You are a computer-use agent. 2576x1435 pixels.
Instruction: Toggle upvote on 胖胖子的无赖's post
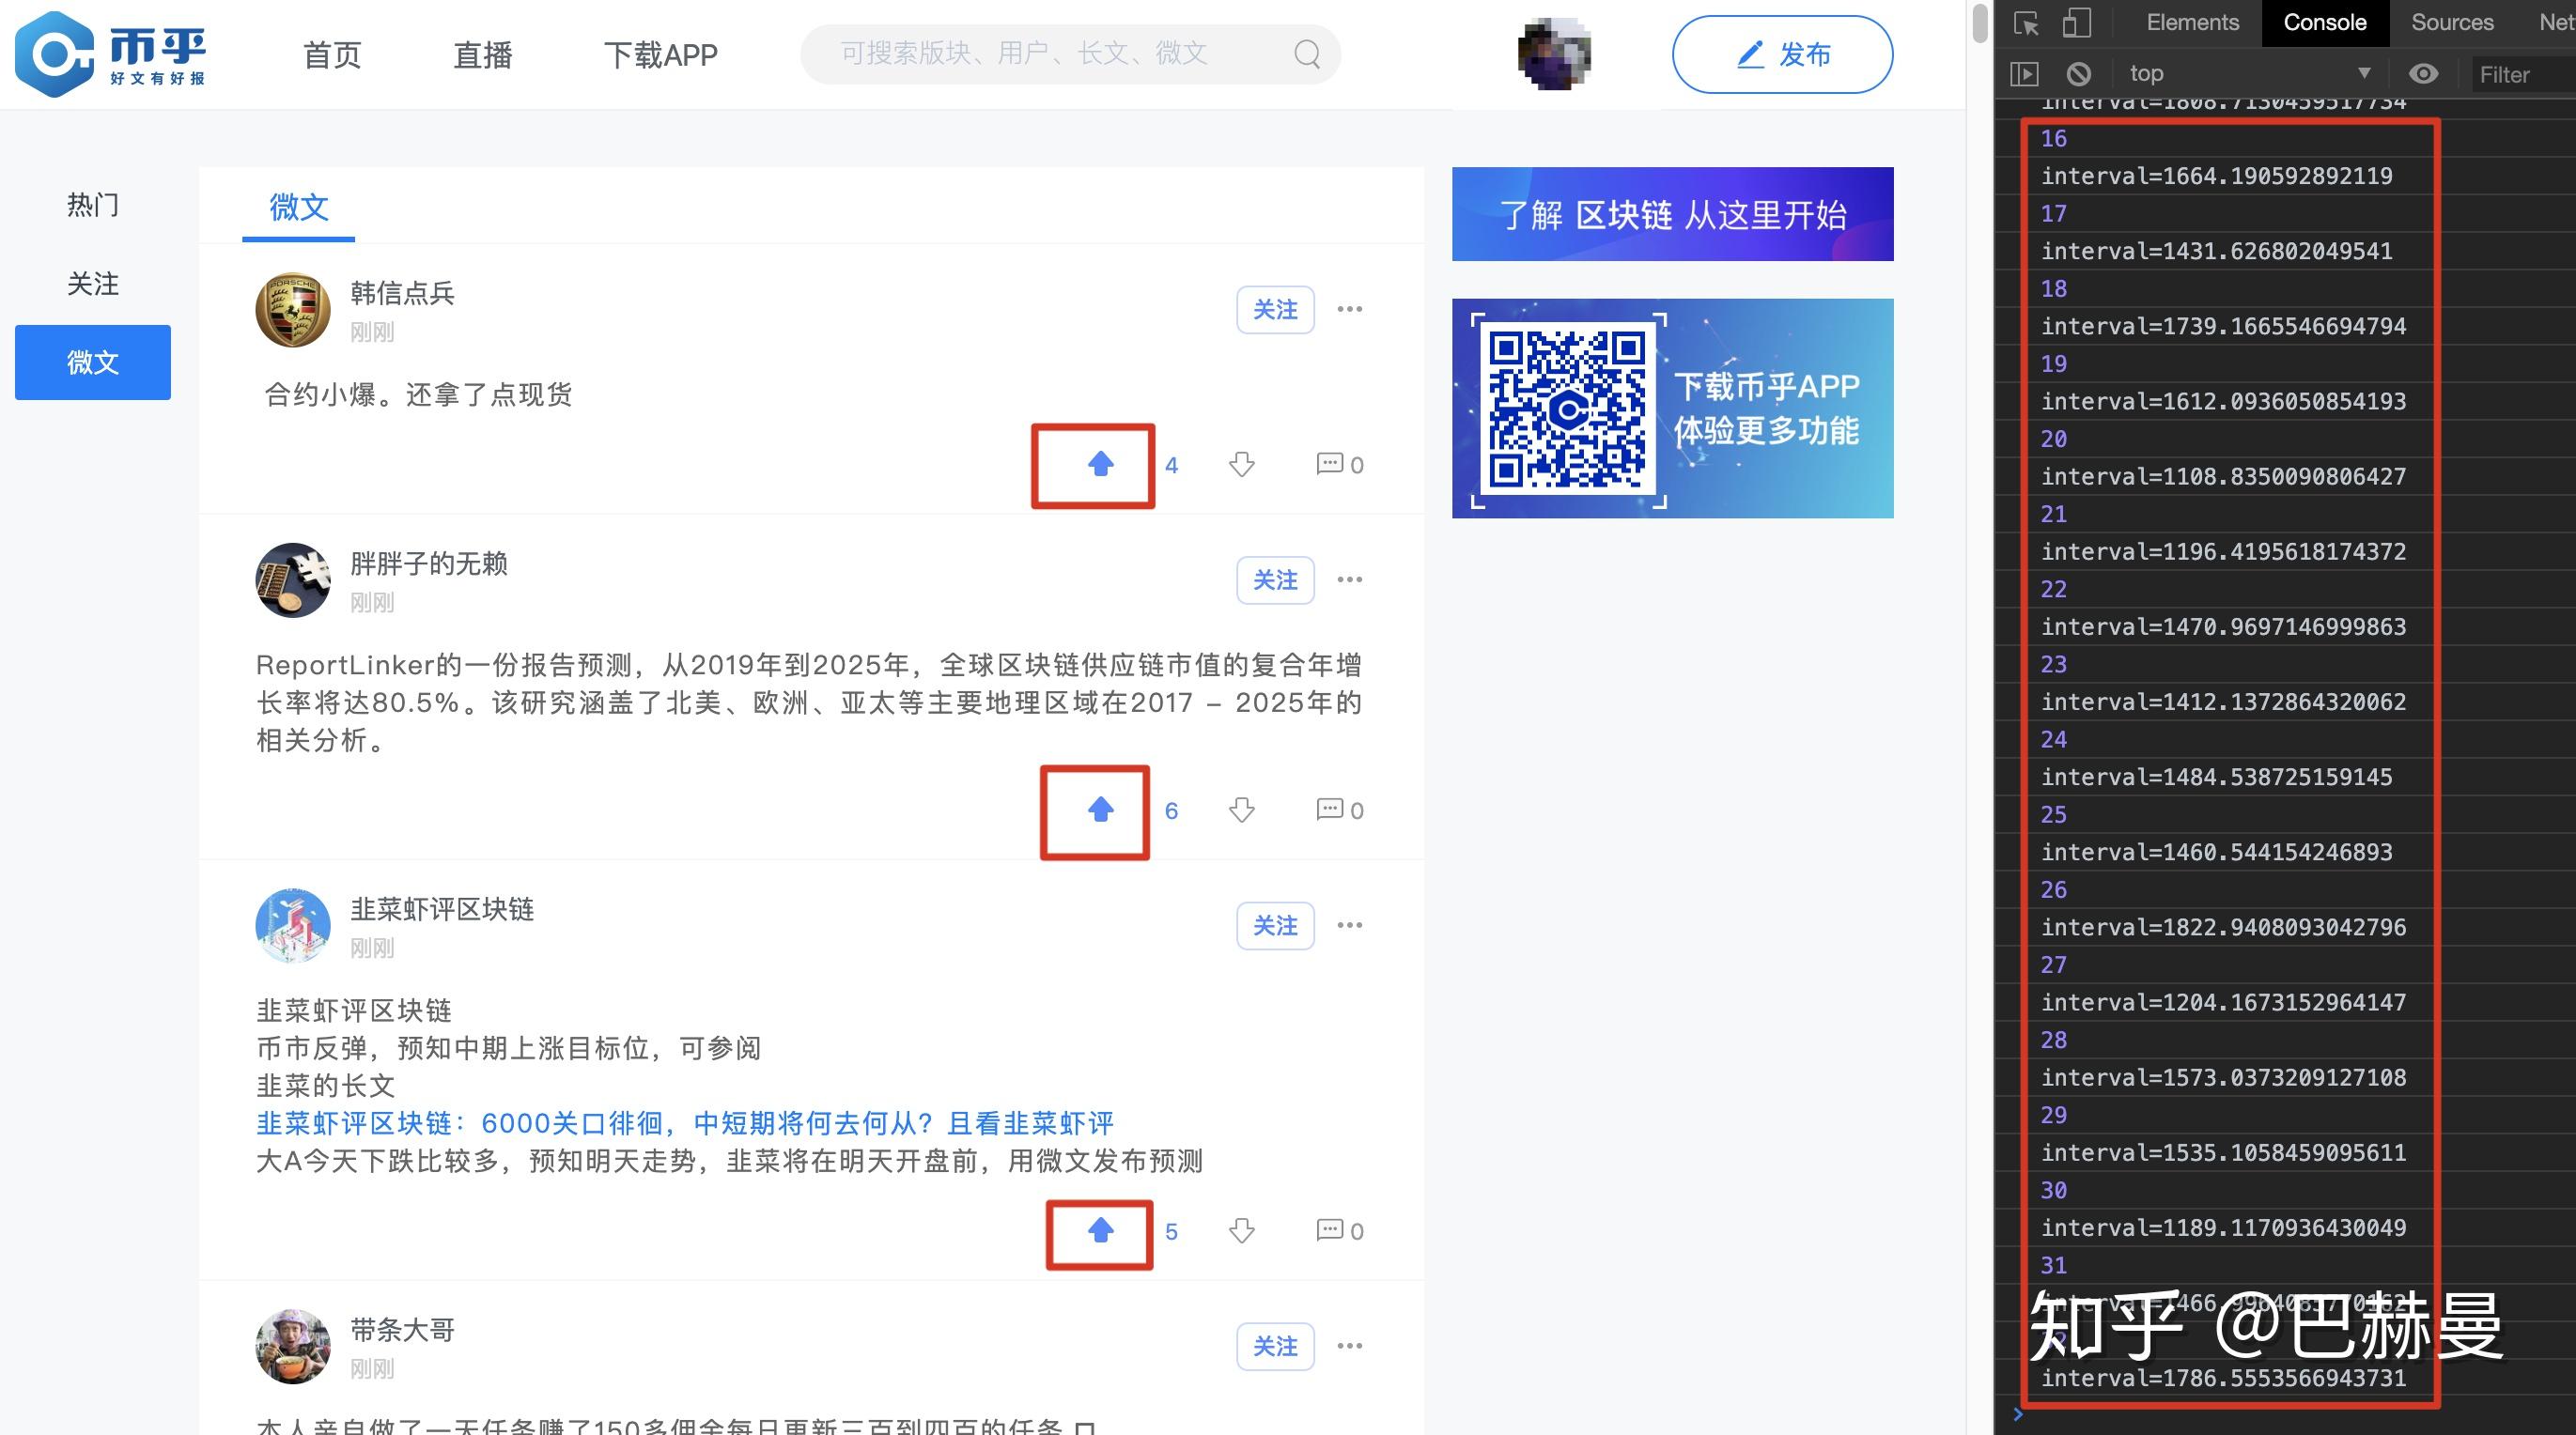tap(1100, 809)
